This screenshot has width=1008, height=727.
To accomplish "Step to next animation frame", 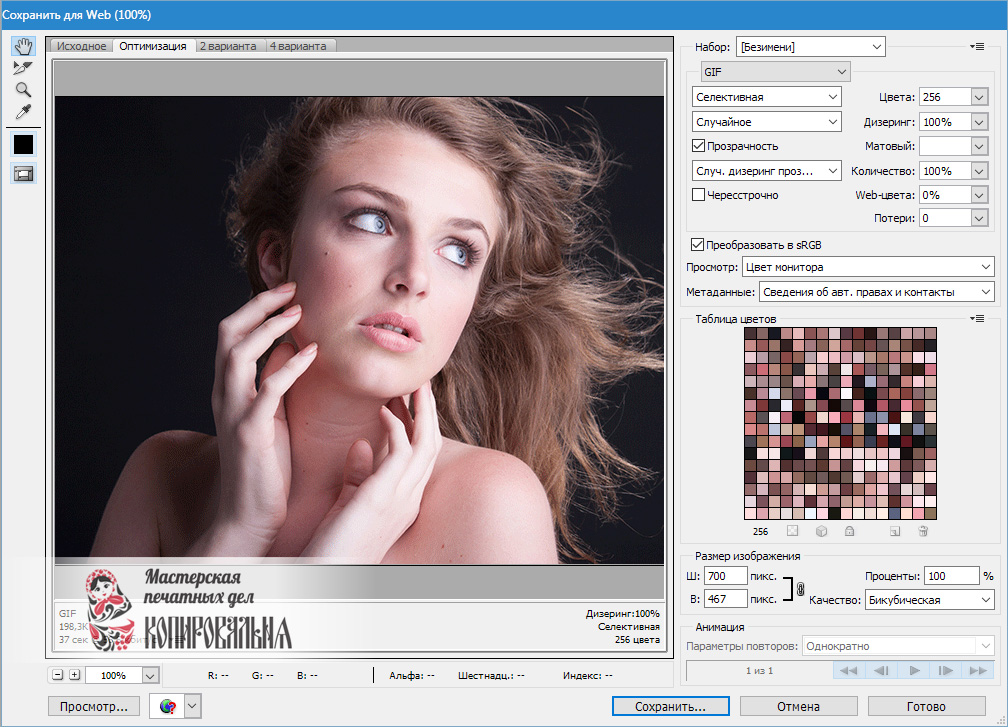I will [946, 670].
